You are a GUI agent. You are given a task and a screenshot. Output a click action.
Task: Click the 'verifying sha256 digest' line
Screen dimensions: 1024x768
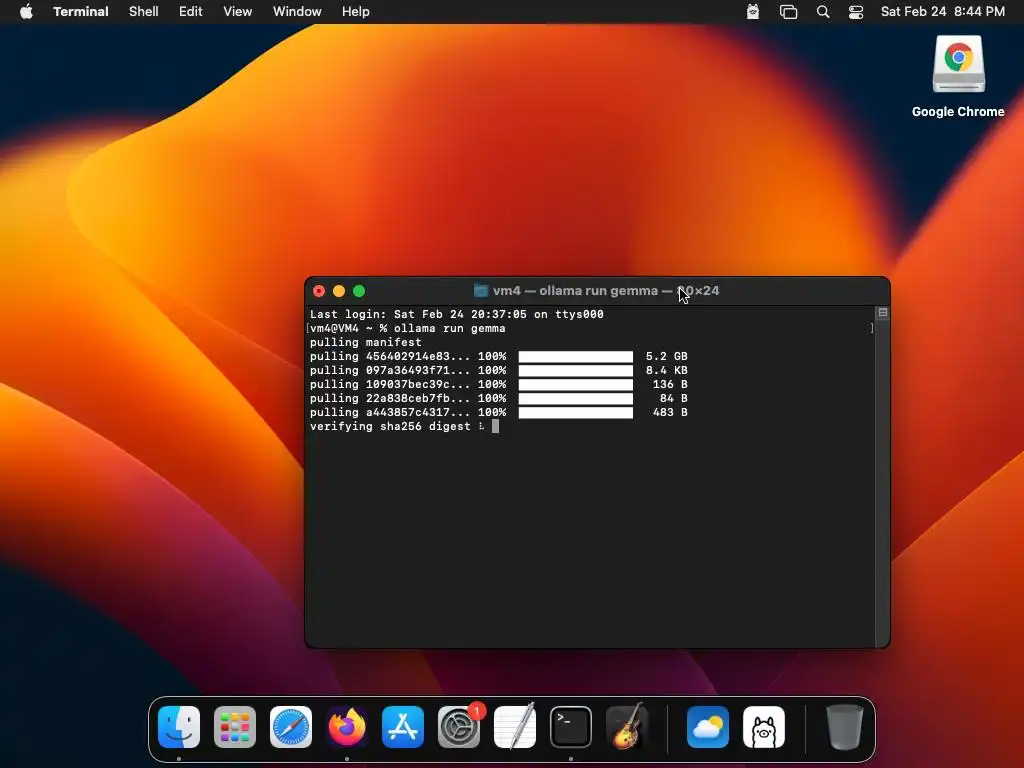[x=390, y=426]
